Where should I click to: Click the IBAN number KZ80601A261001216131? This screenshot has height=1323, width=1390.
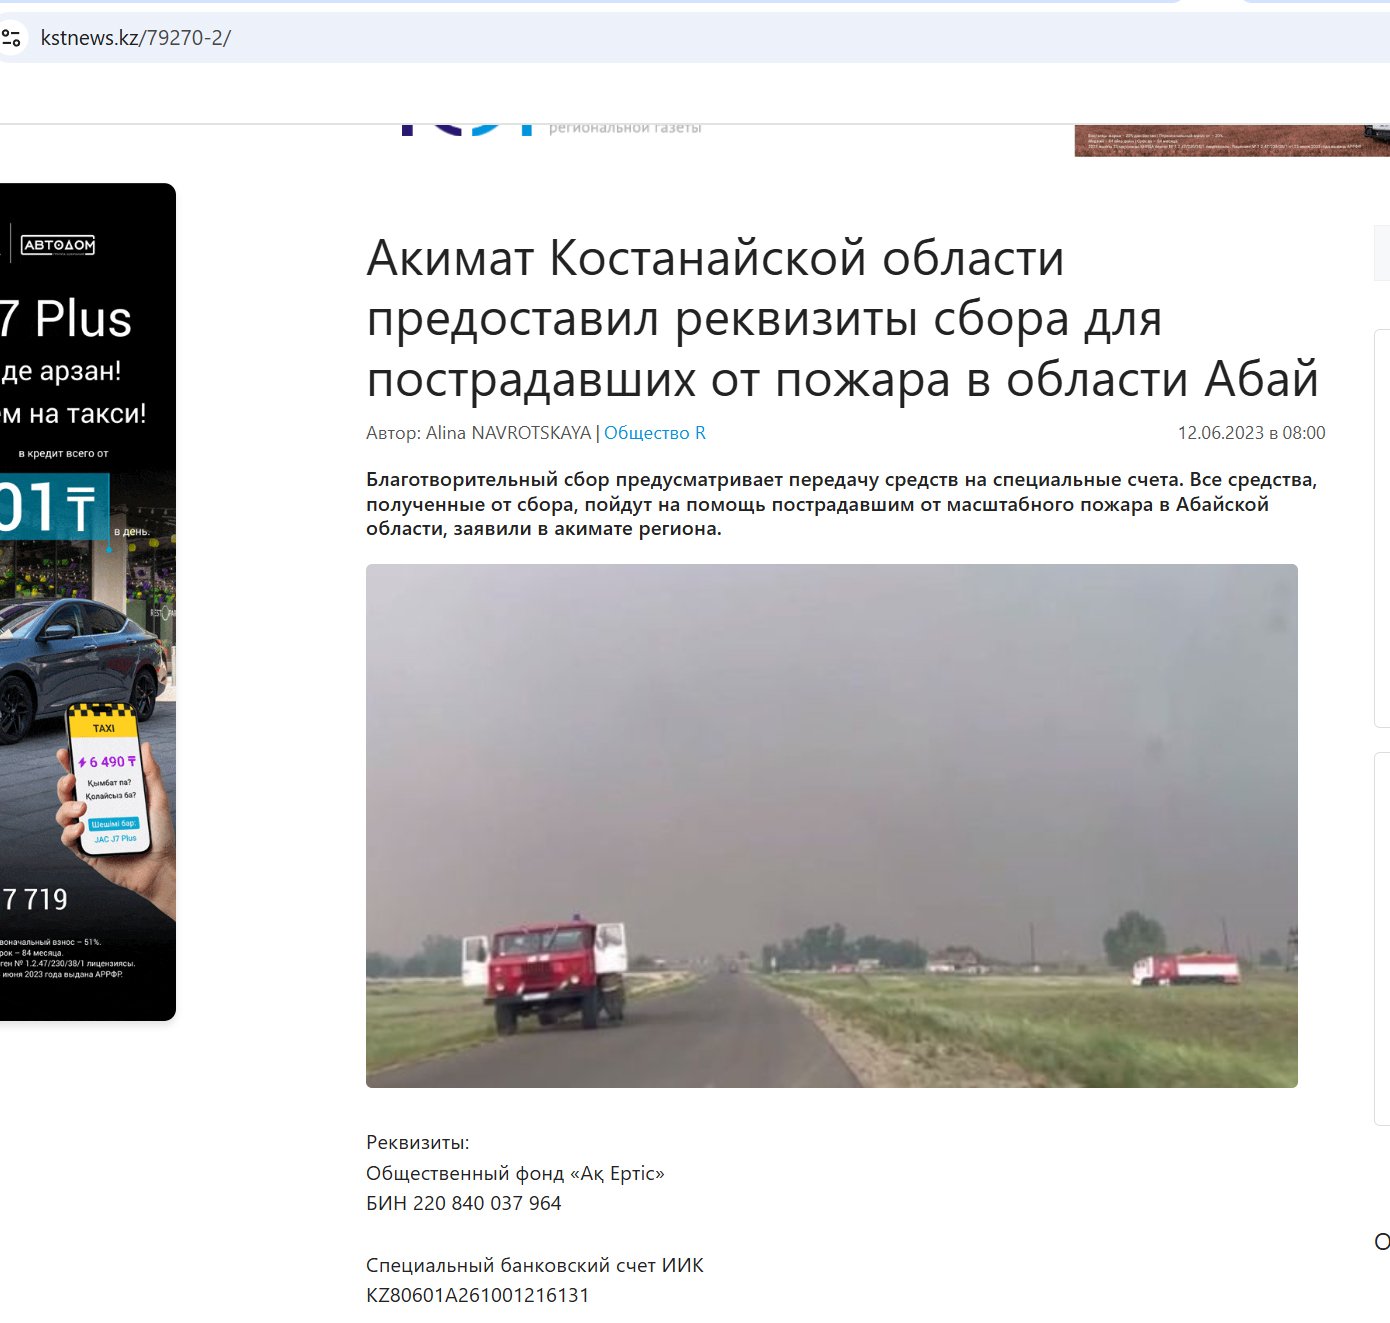[477, 1295]
